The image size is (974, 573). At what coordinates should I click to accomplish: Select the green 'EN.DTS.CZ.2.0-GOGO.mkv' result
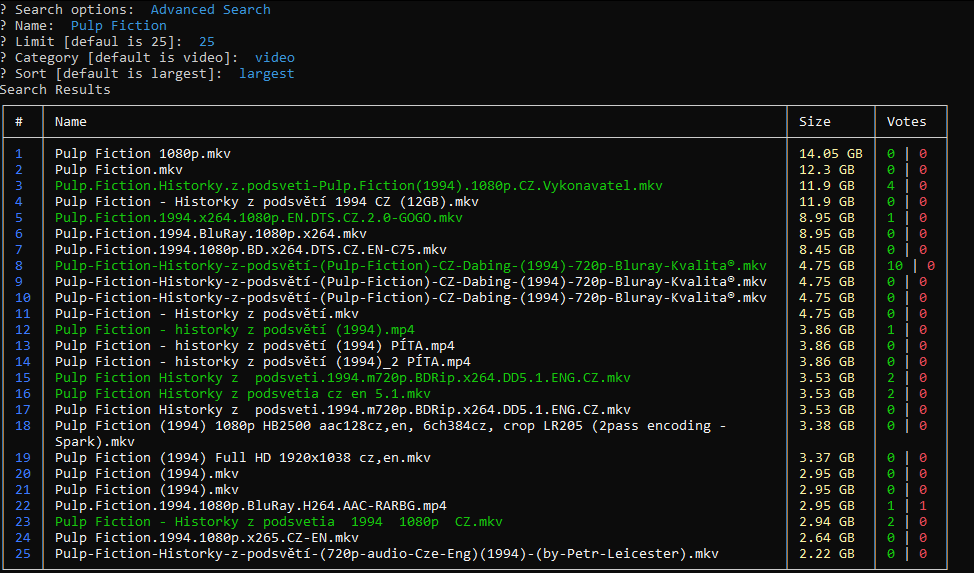[x=258, y=218]
